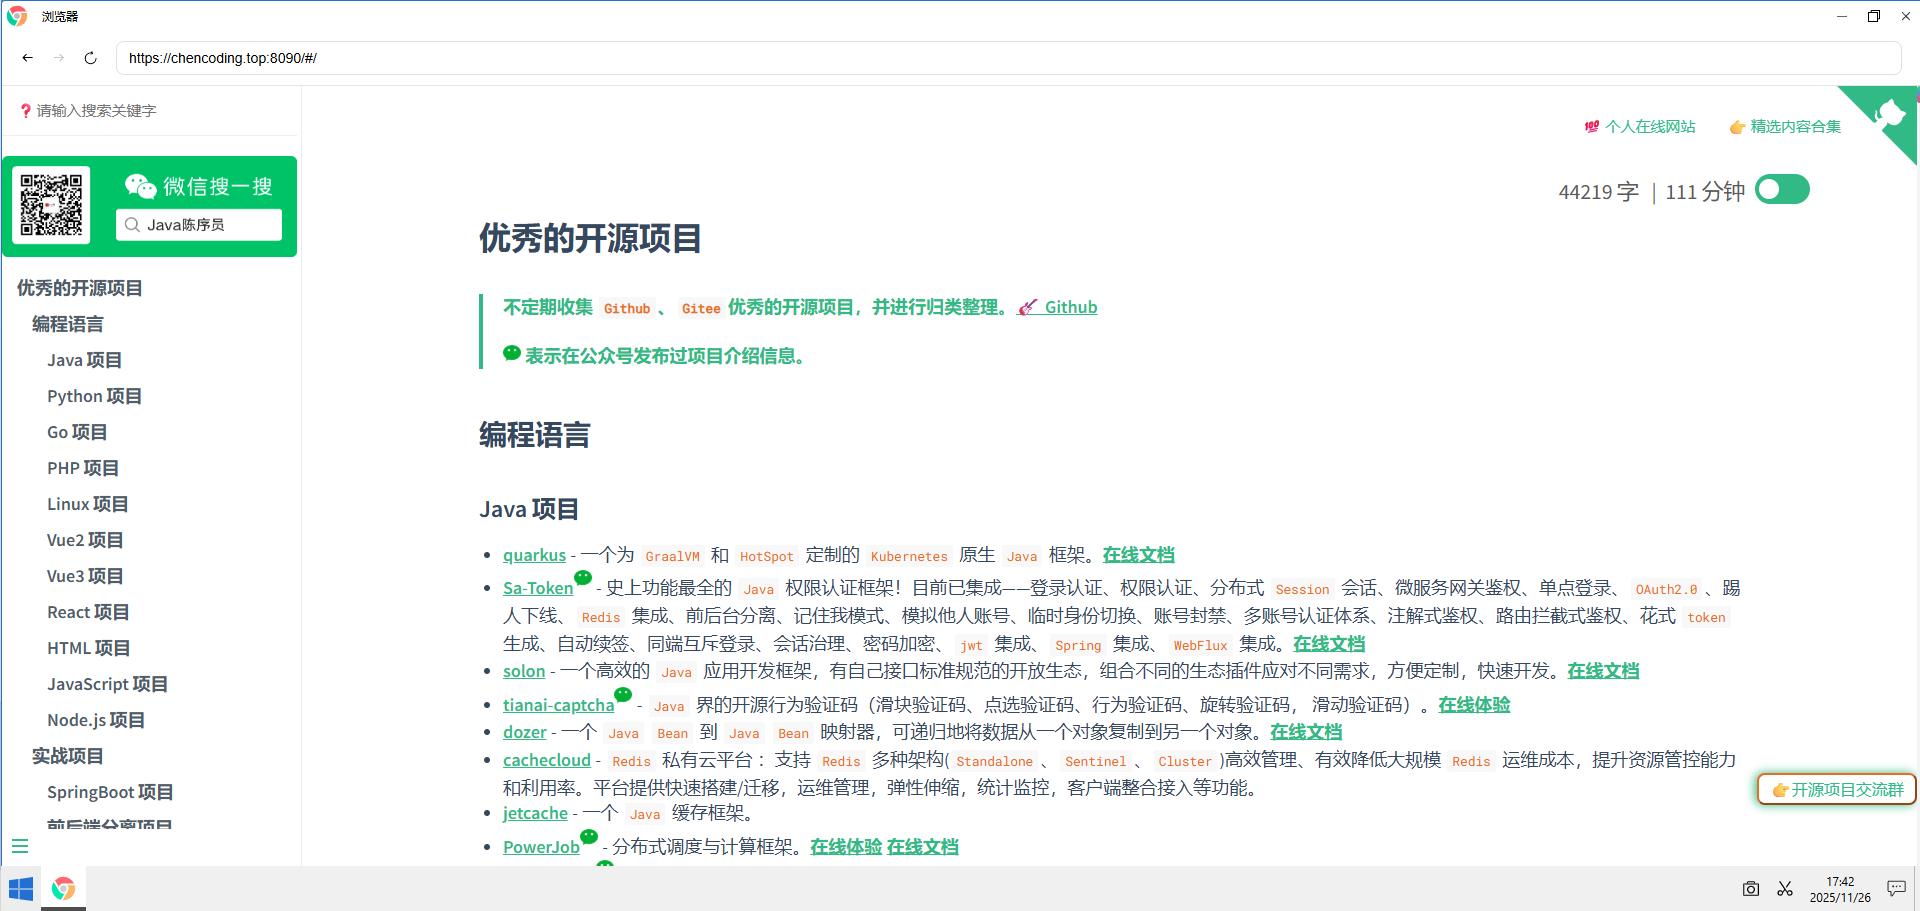Screen dimensions: 1920x911
Task: Open the GitHub corner octocat icon
Action: pyautogui.click(x=1888, y=115)
